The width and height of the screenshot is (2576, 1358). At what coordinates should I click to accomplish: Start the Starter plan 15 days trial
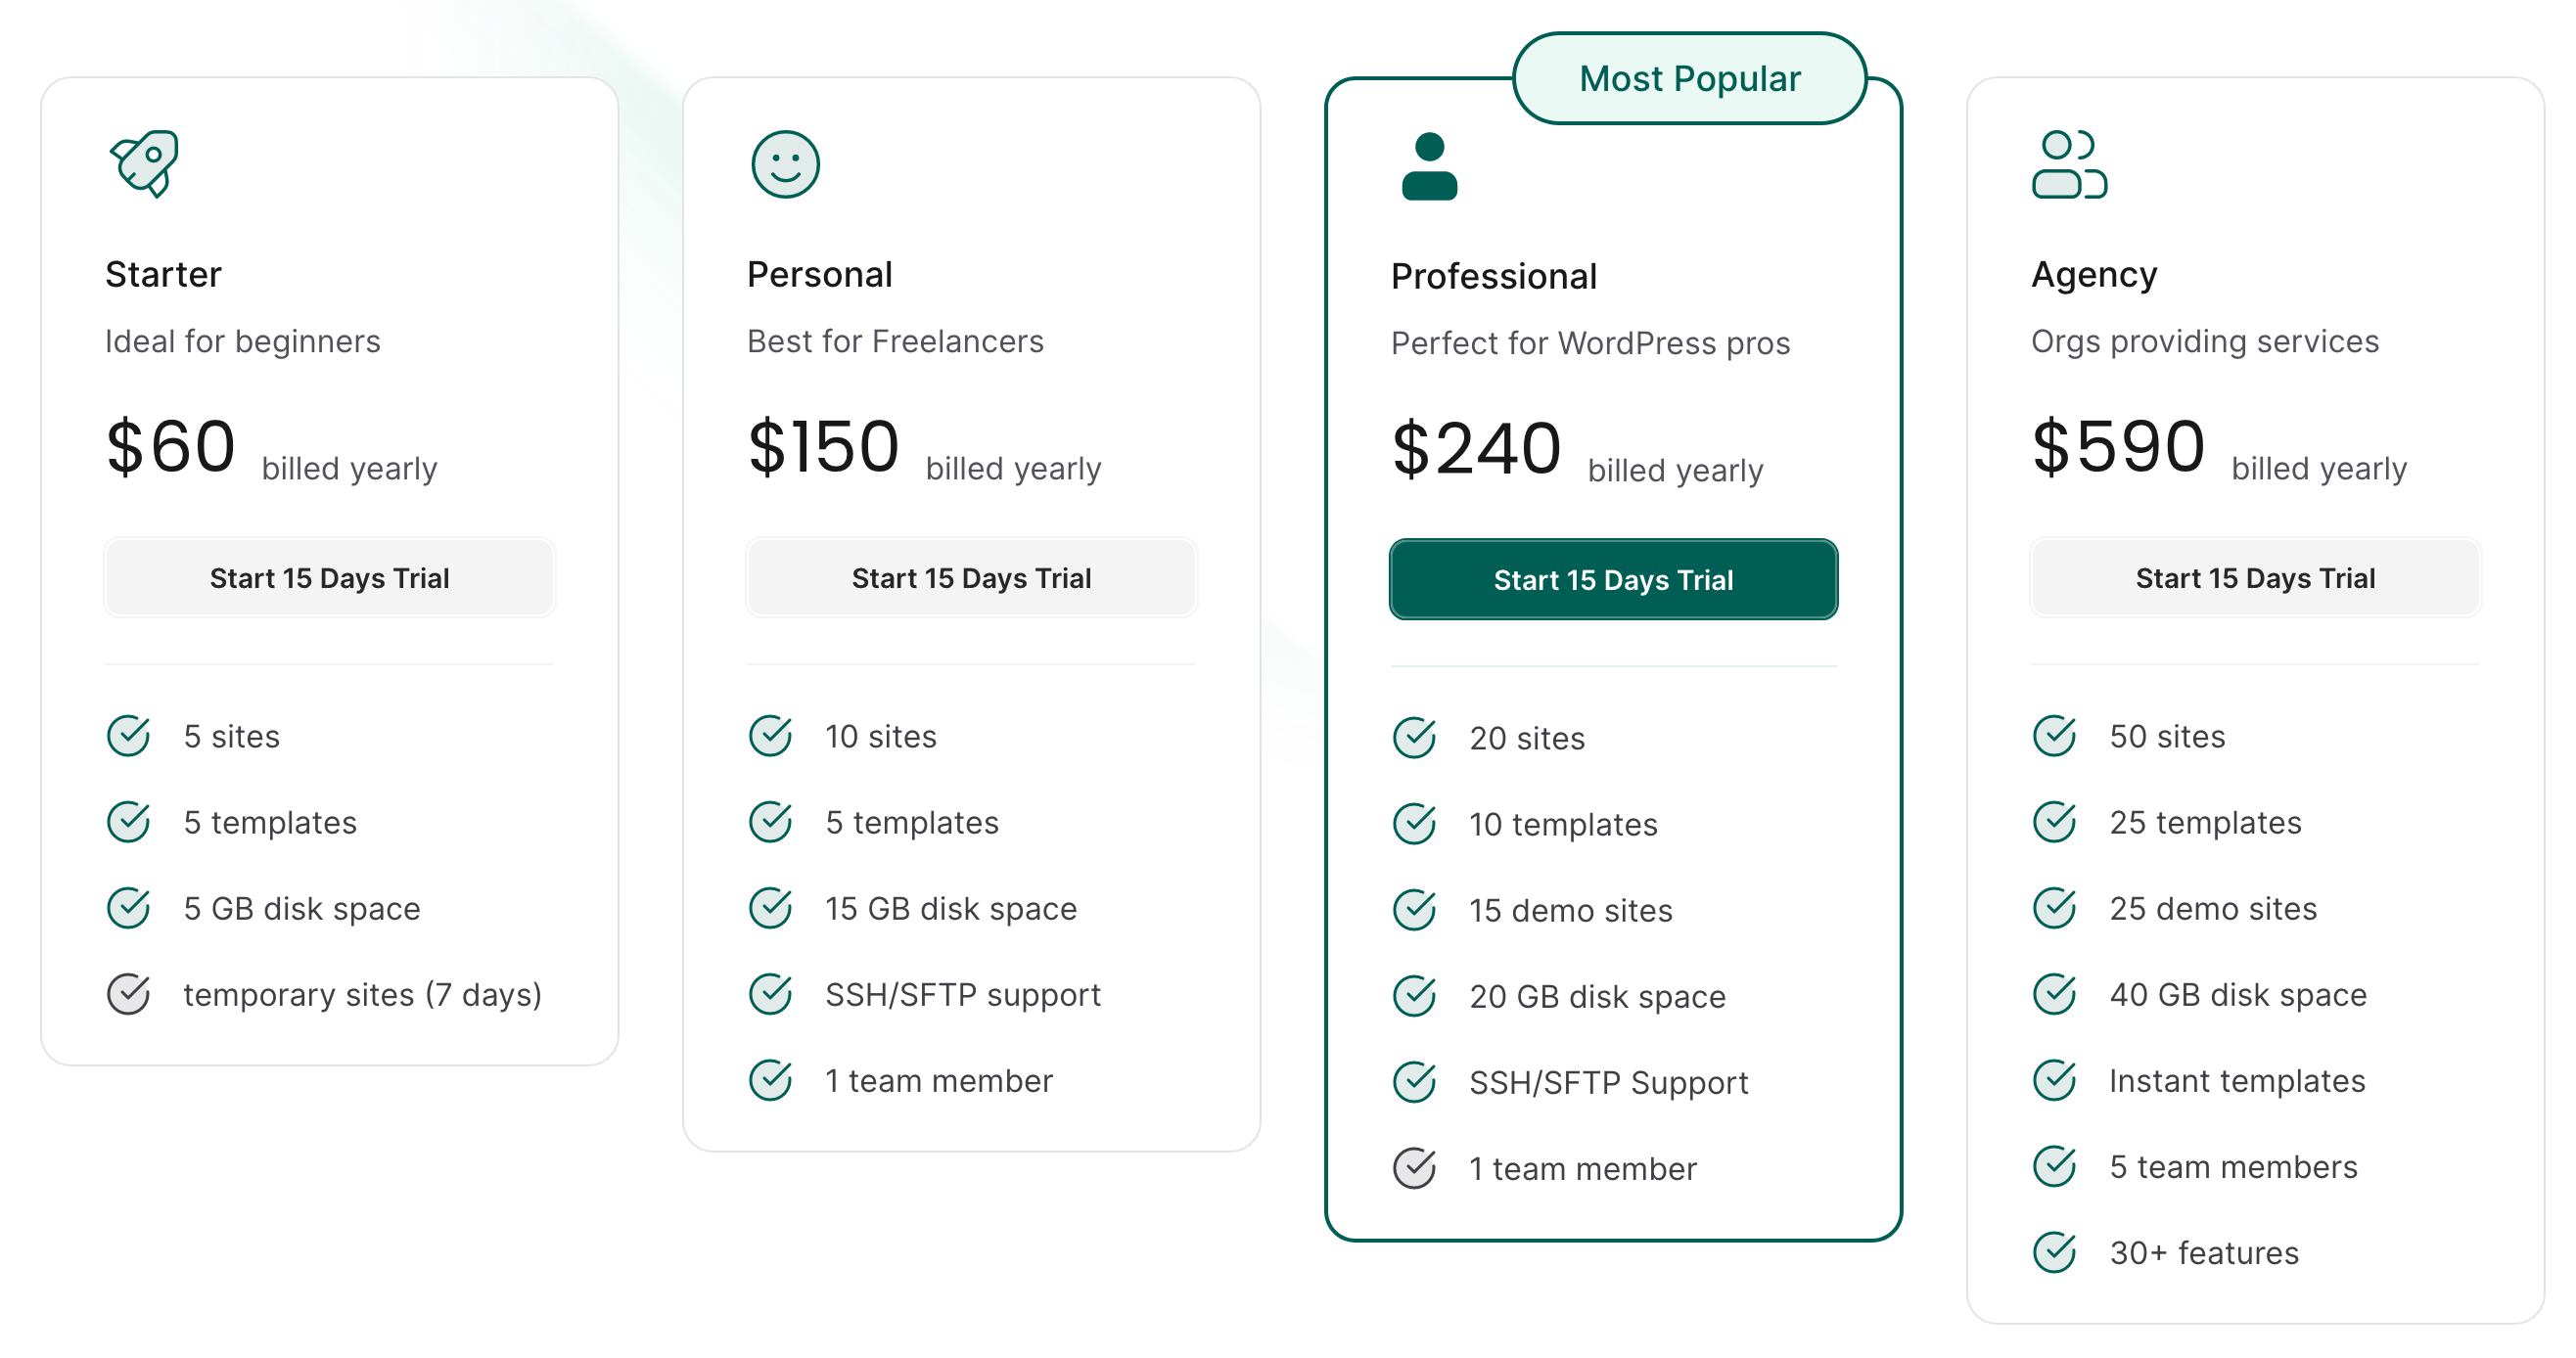click(329, 578)
